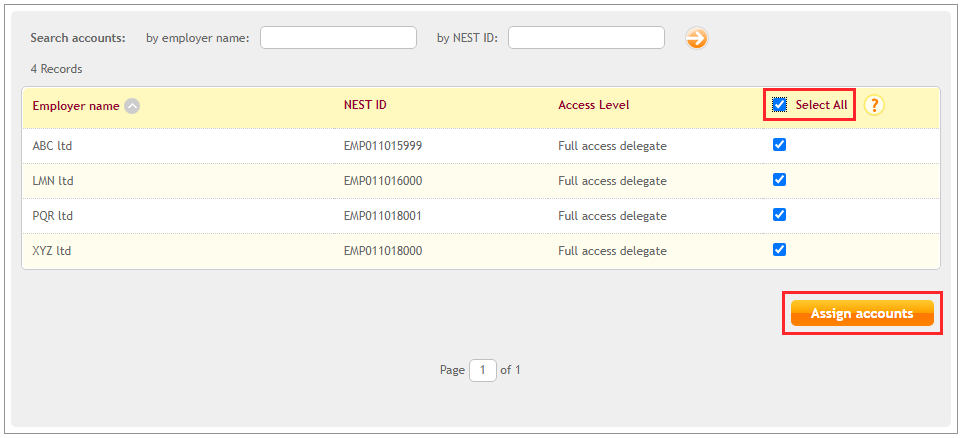
Task: Click the Select All label text
Action: pos(822,105)
